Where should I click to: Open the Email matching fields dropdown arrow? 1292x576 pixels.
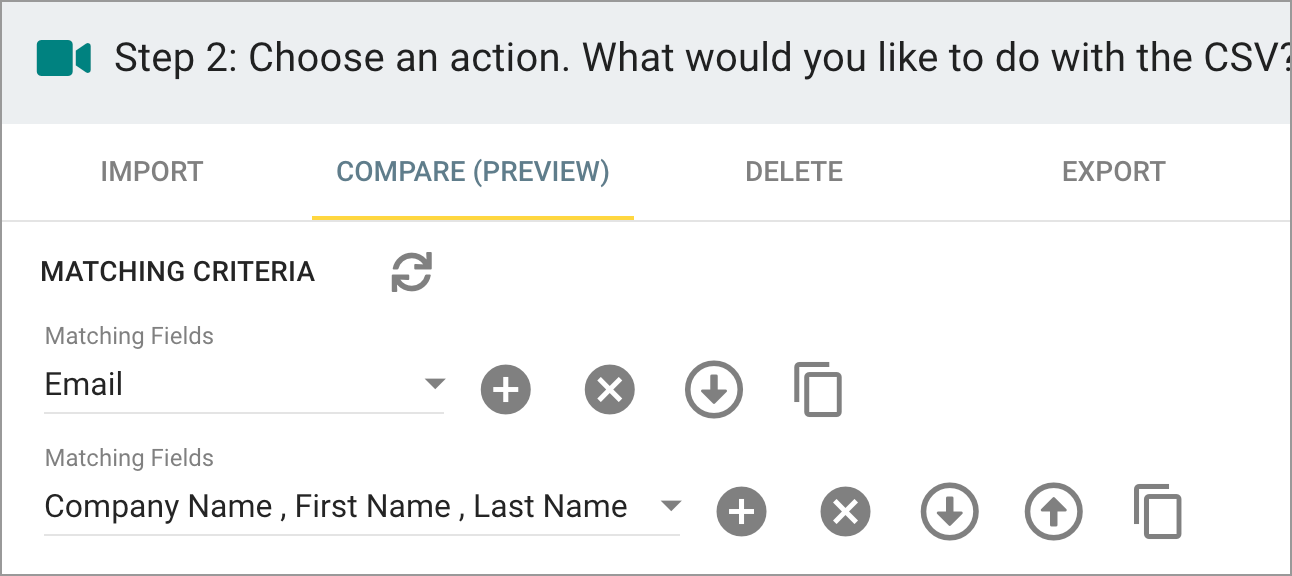[434, 384]
